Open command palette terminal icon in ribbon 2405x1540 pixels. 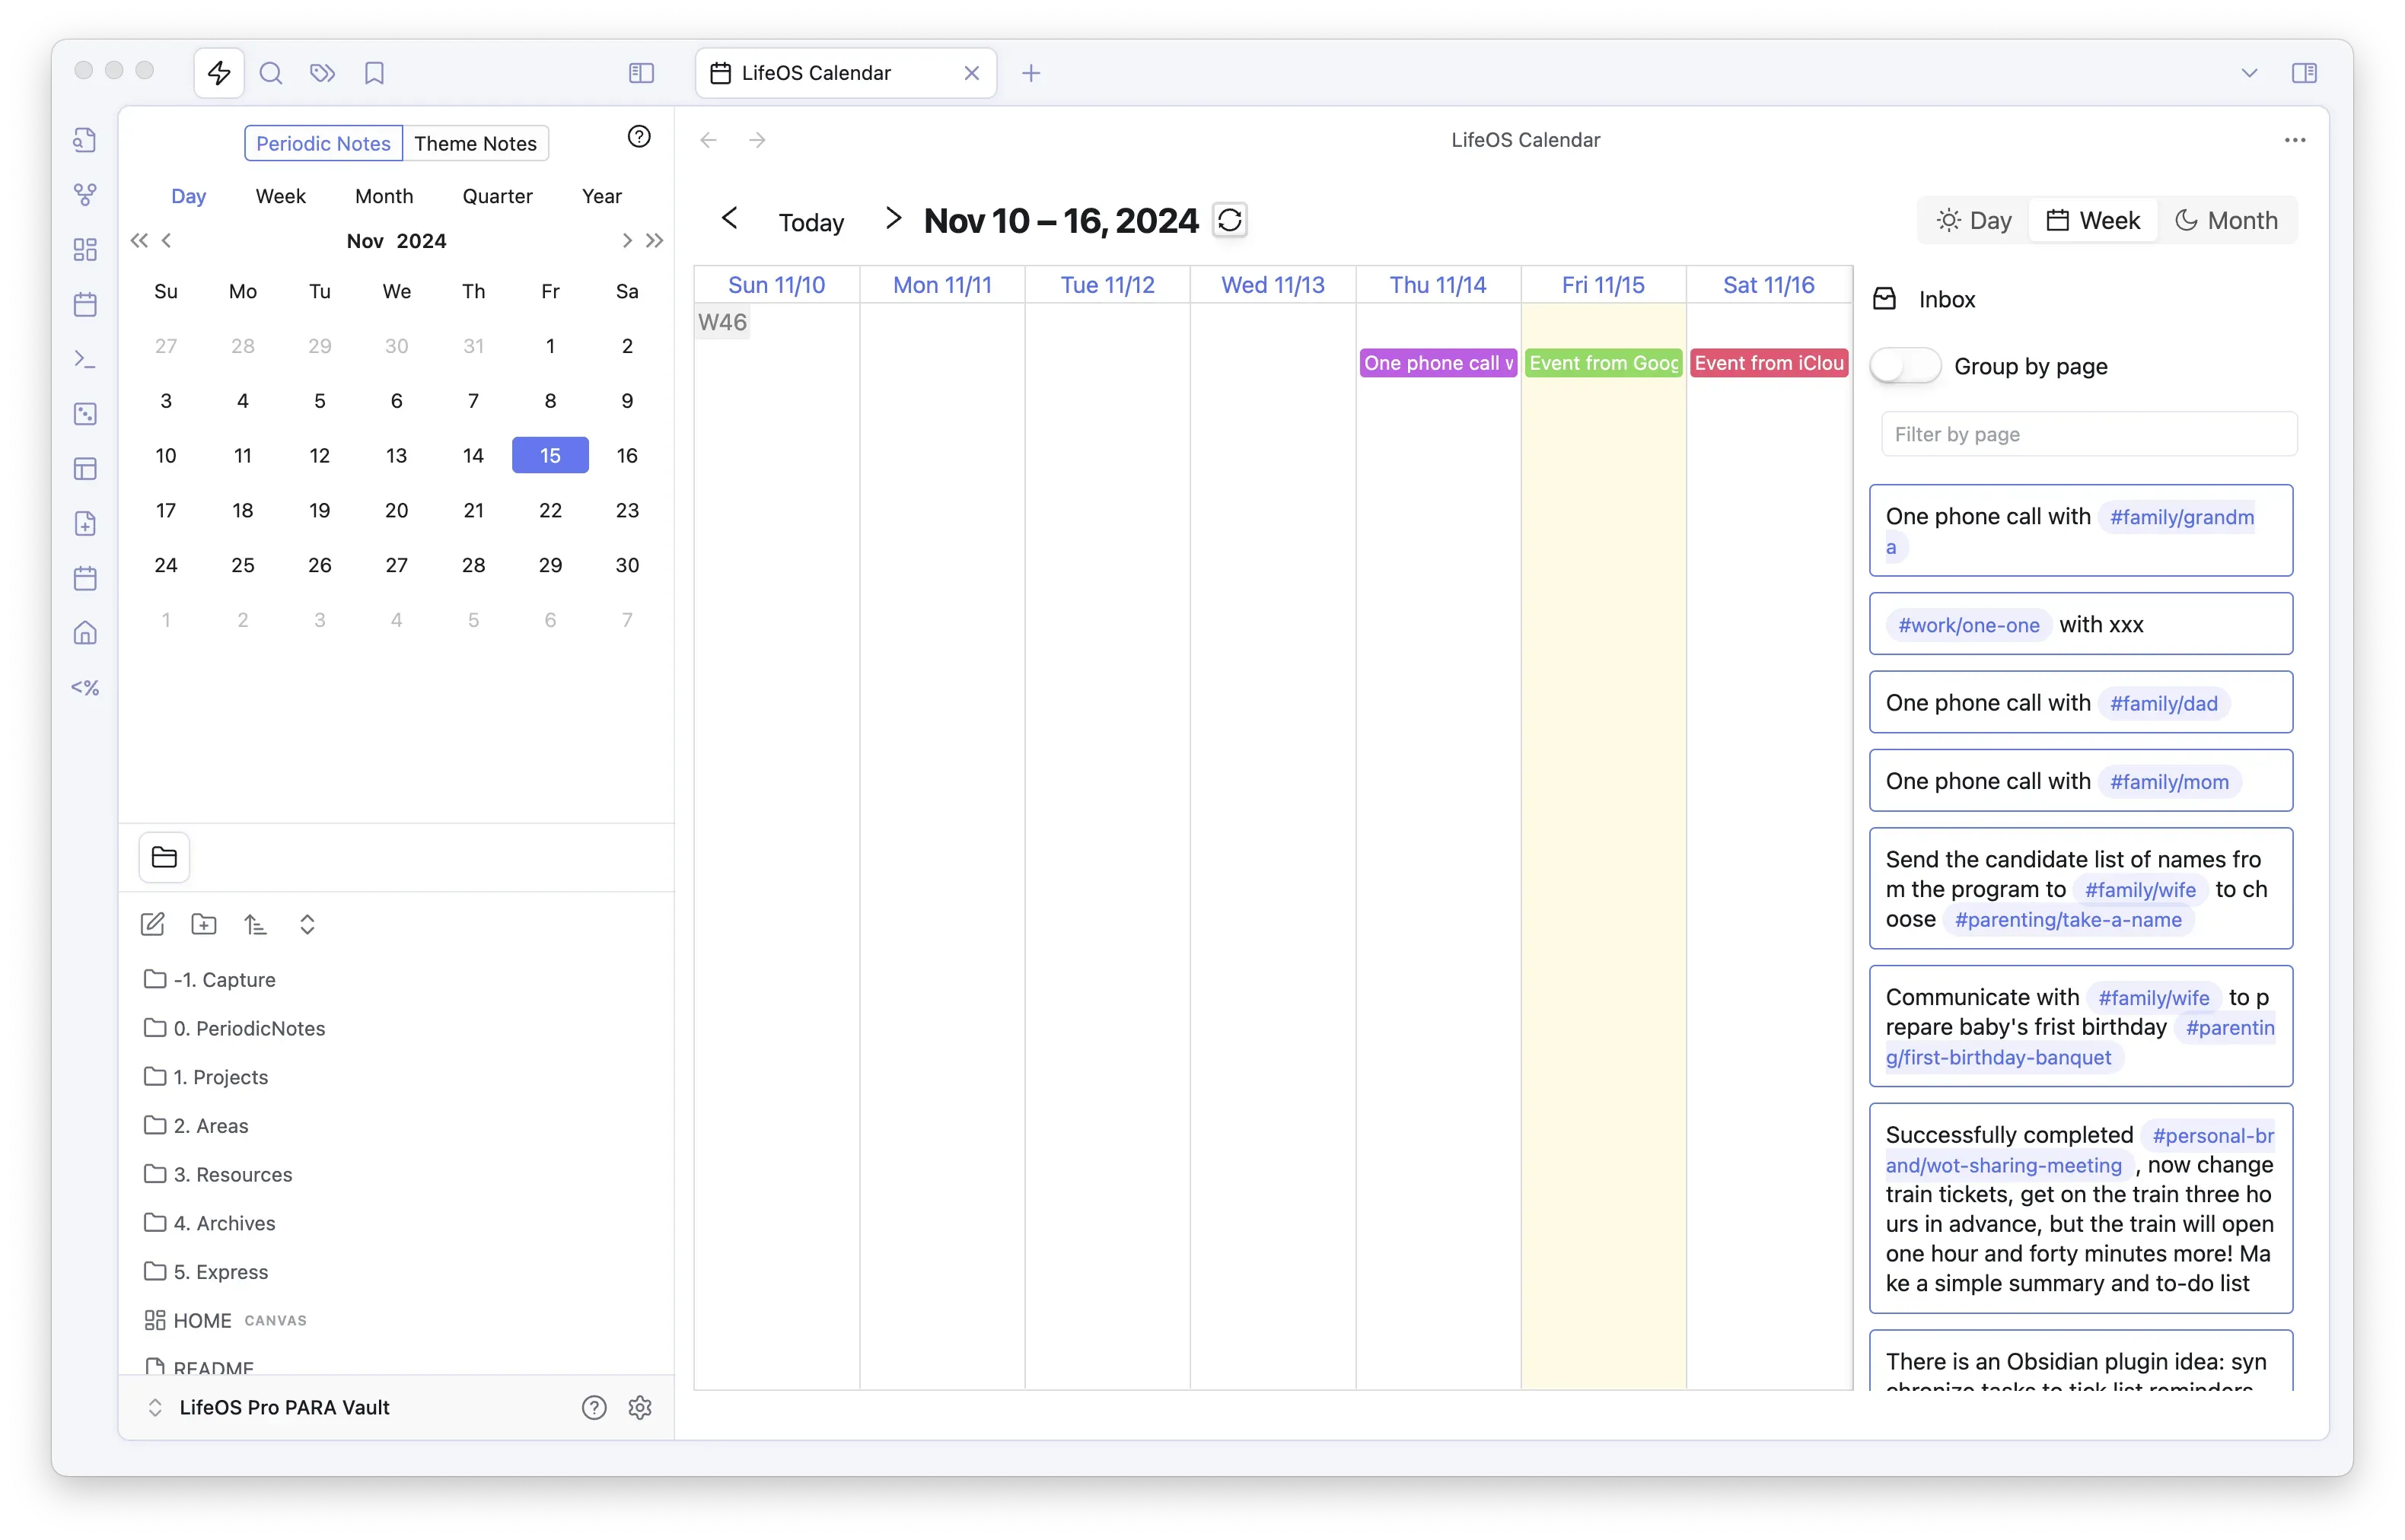(85, 359)
